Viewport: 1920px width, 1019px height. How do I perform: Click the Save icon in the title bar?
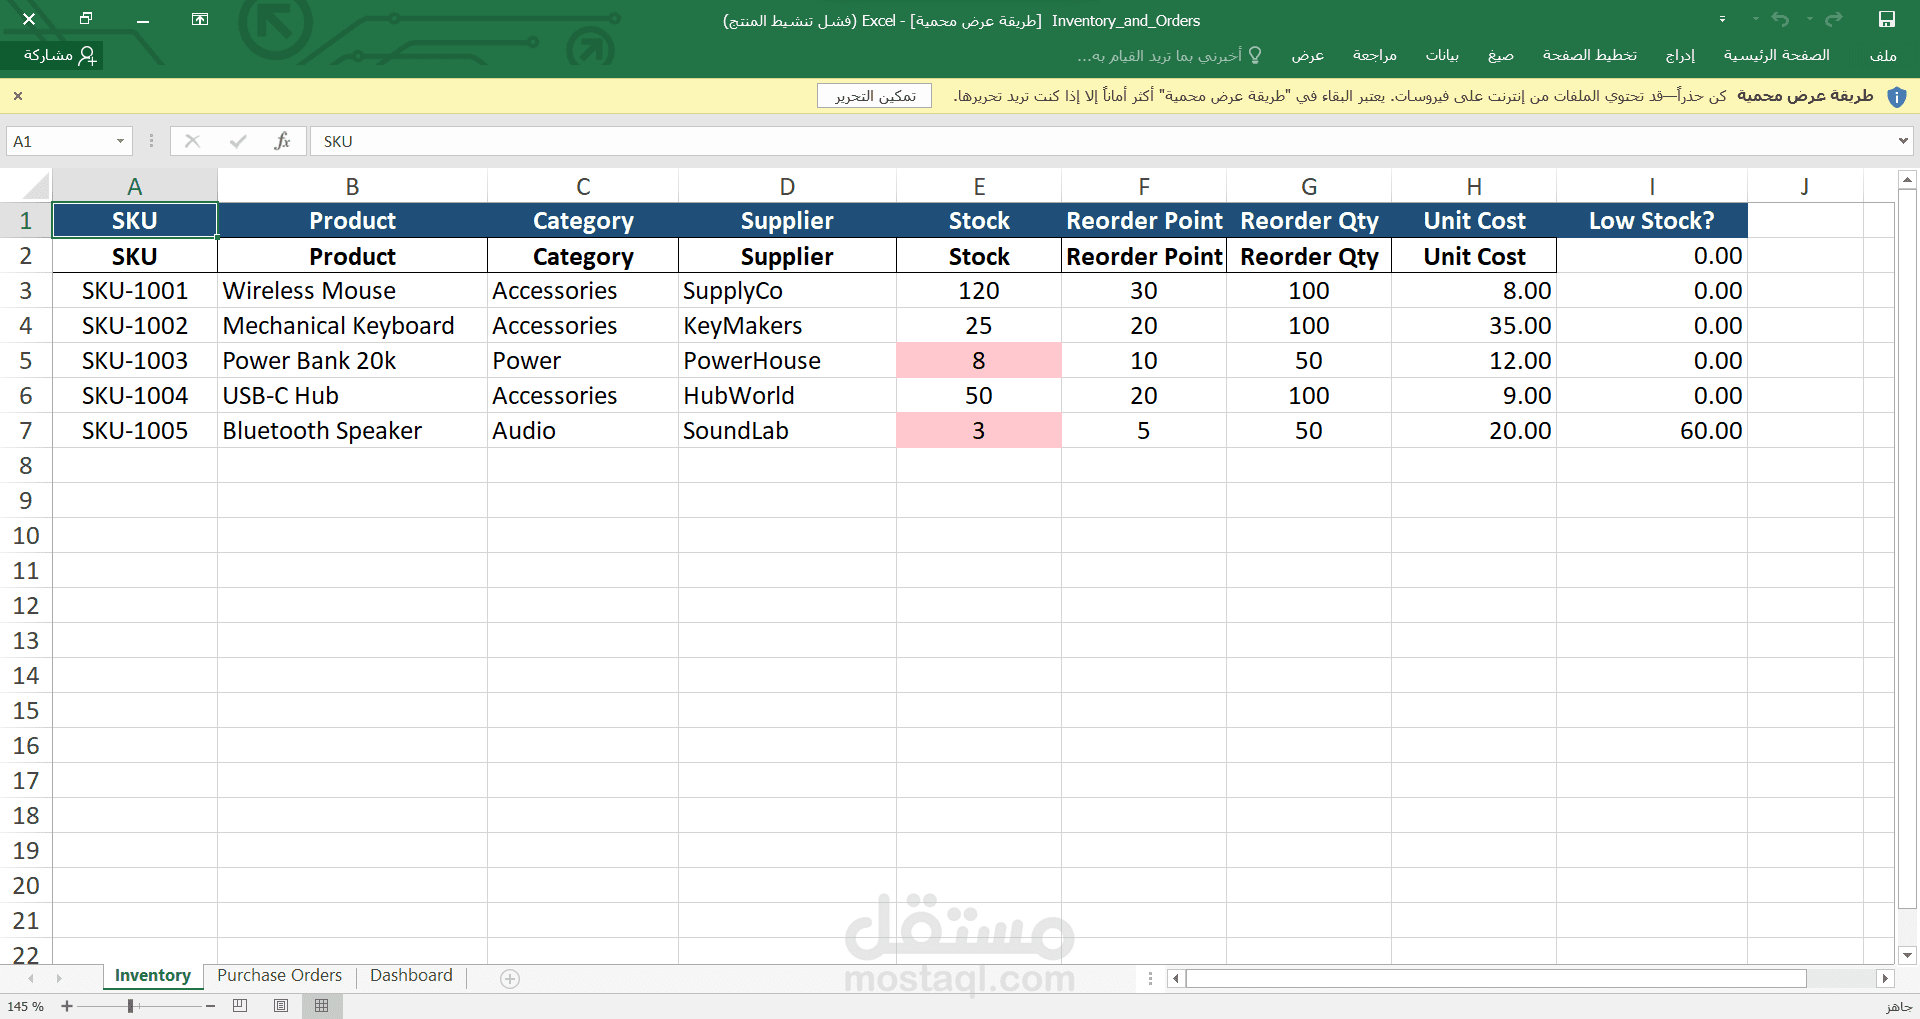[x=1887, y=20]
